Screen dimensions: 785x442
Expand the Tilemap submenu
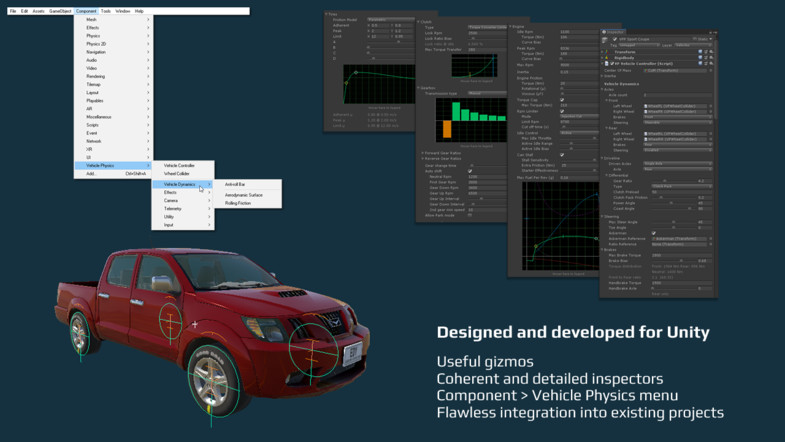pyautogui.click(x=114, y=85)
